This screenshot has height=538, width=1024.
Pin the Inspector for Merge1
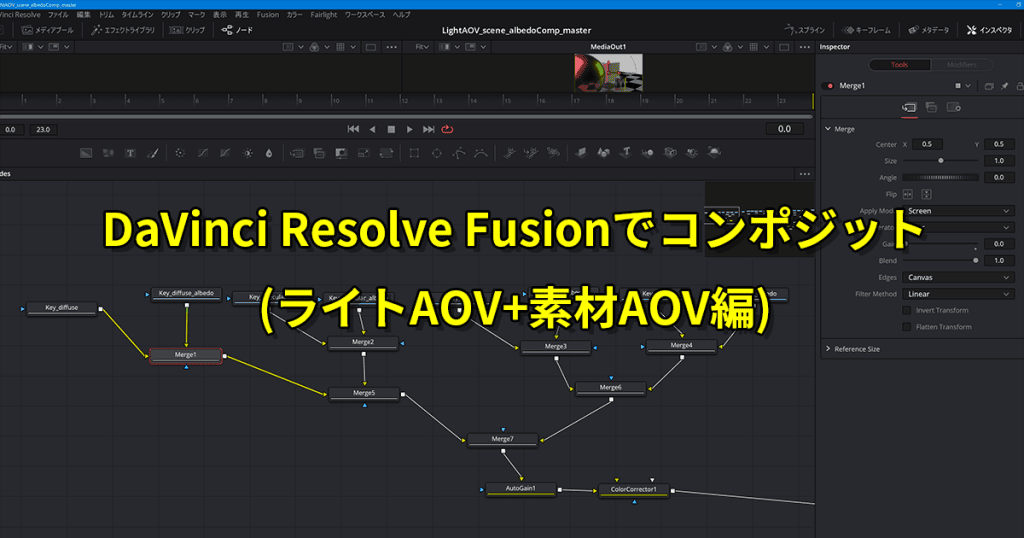[x=1003, y=86]
